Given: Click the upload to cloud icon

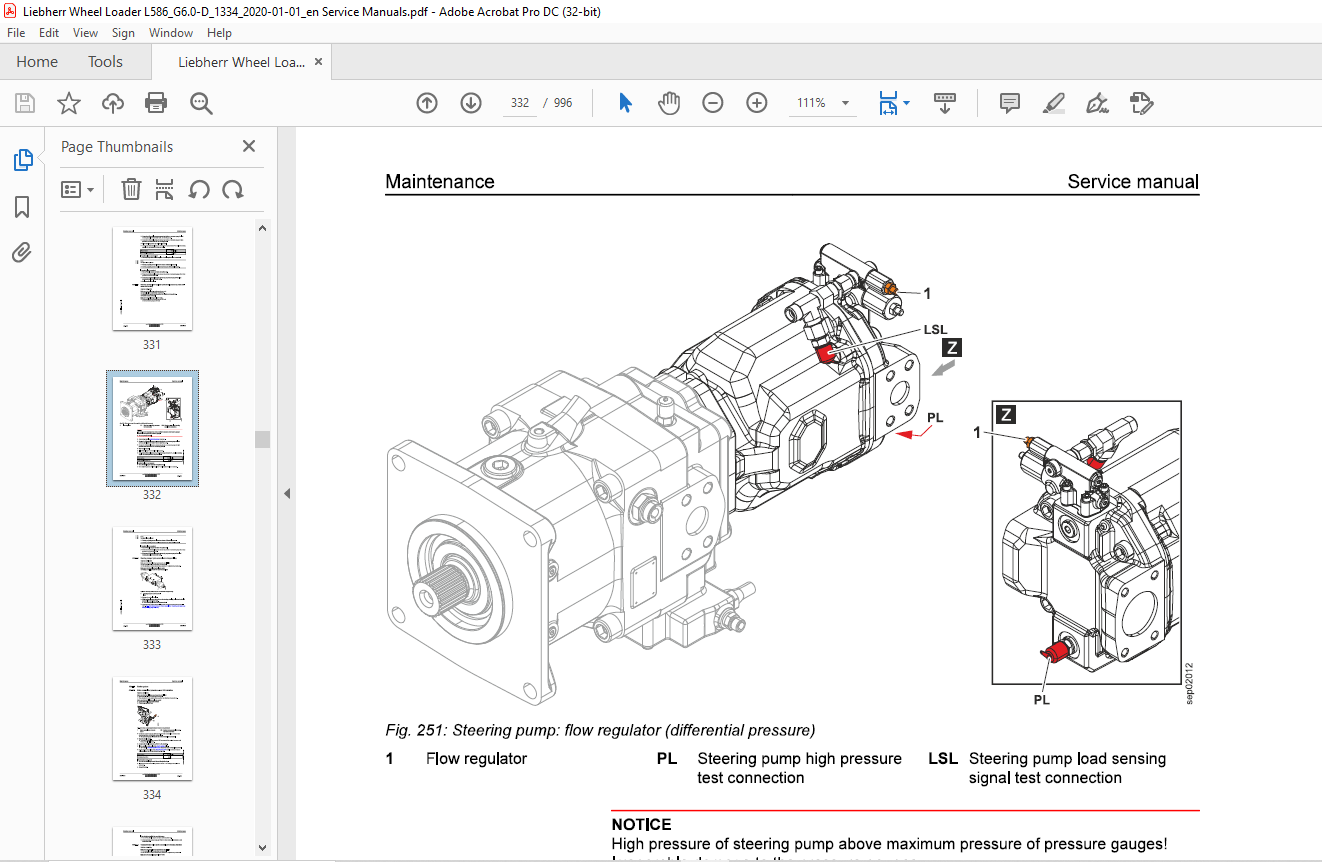Looking at the screenshot, I should pos(113,103).
